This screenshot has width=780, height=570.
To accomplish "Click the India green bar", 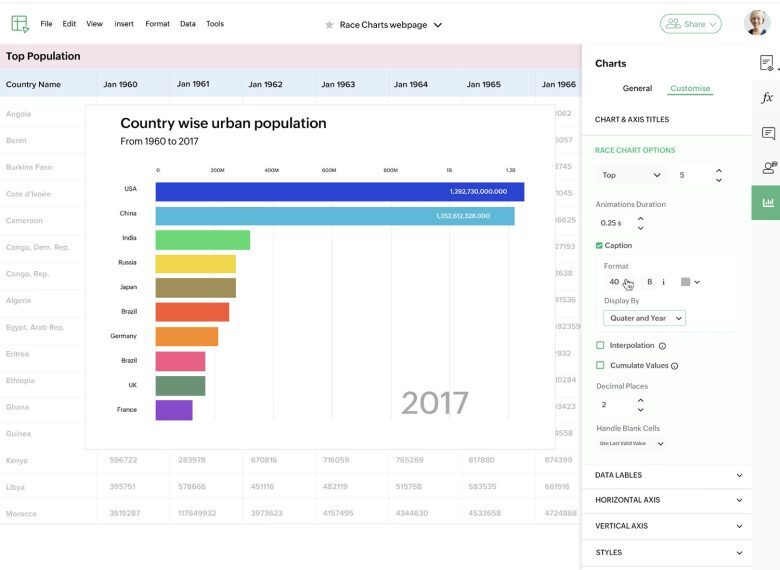I will (x=202, y=240).
